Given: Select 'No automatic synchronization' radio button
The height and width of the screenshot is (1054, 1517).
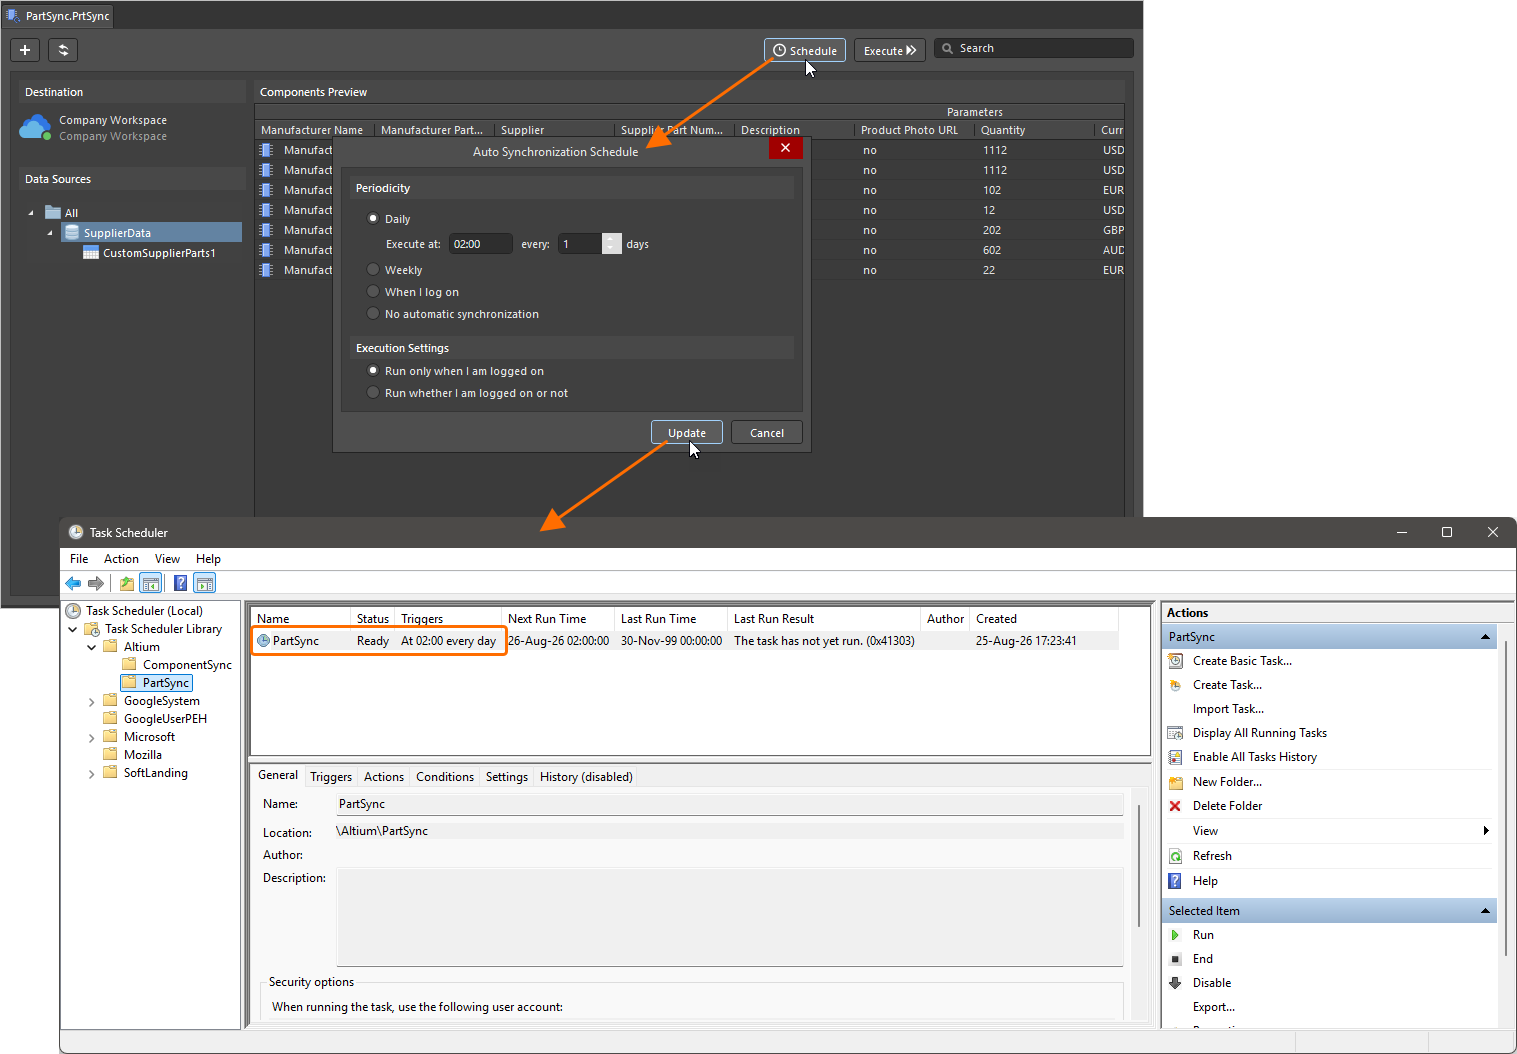Looking at the screenshot, I should [373, 314].
